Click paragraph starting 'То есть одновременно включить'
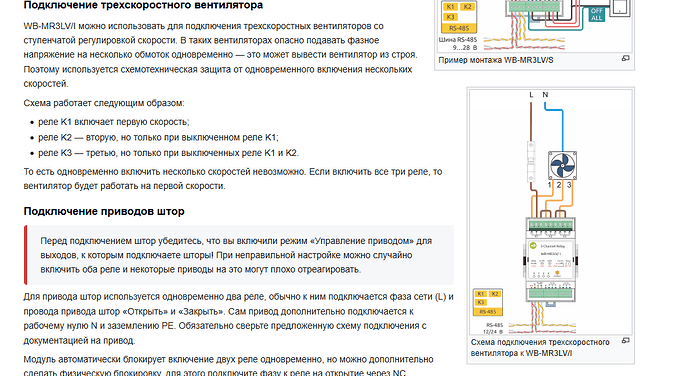This screenshot has height=376, width=690. tap(233, 179)
